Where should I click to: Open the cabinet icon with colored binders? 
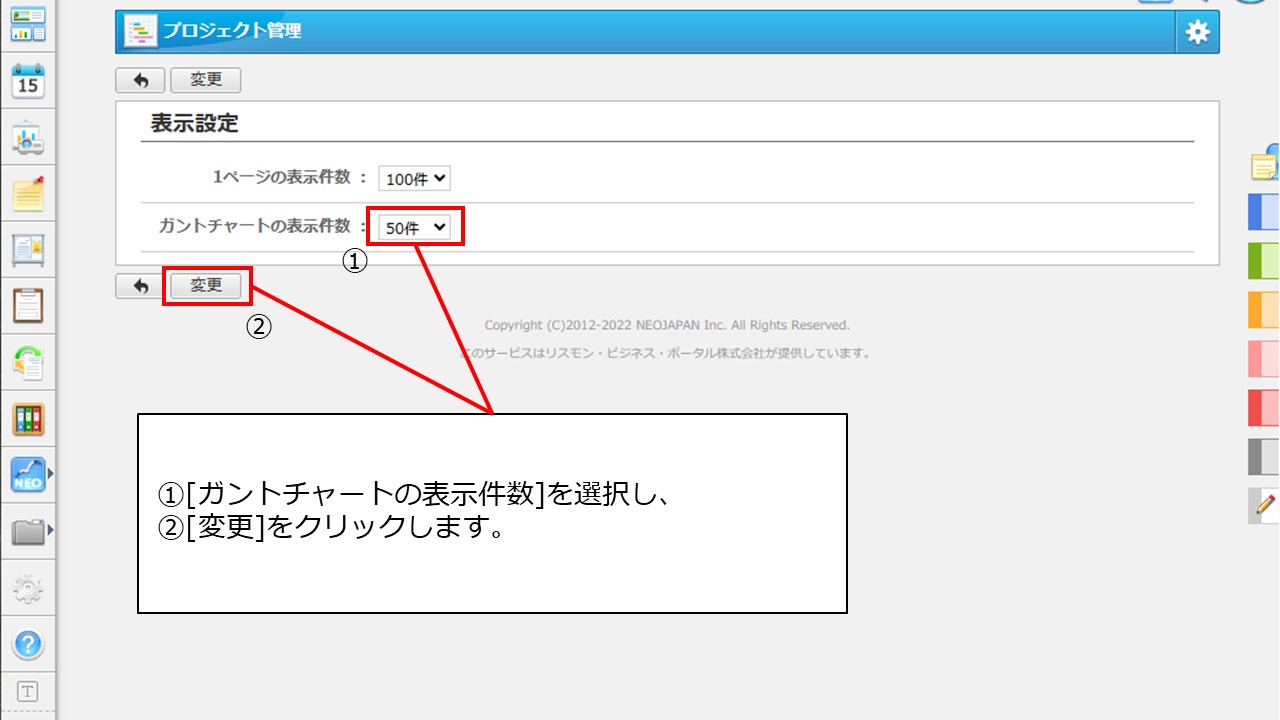(28, 418)
